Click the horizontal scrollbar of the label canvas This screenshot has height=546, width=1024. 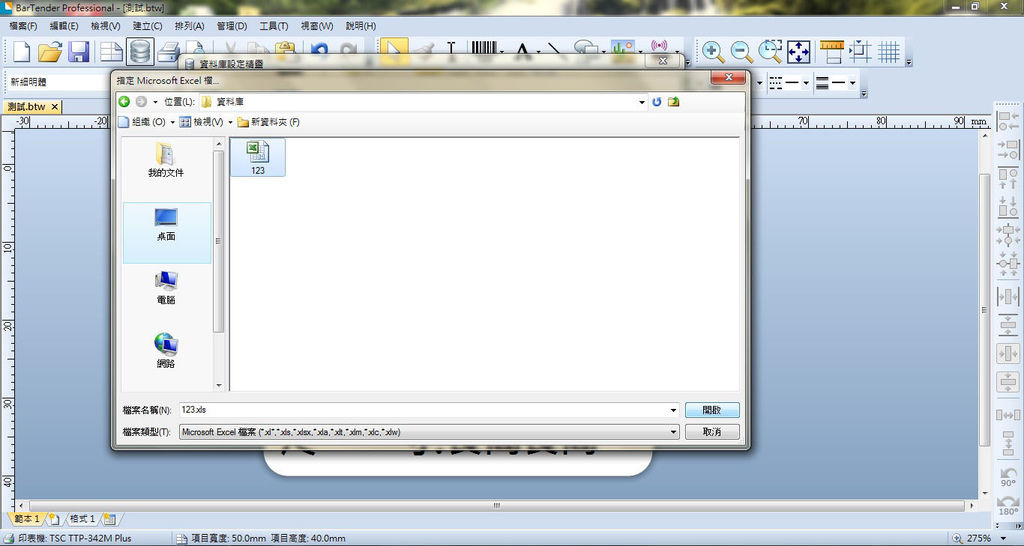point(496,506)
